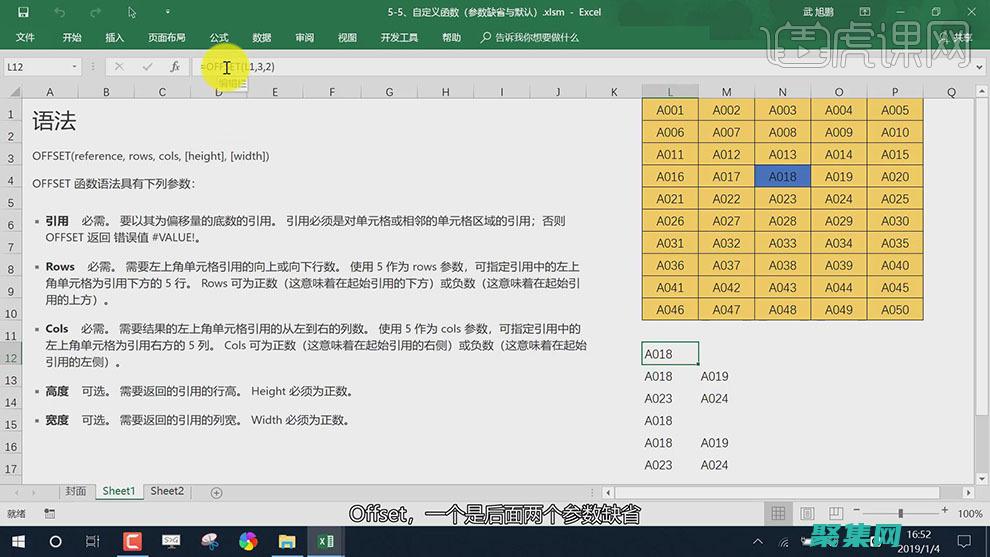Click cell containing A033
The height and width of the screenshot is (557, 990).
[x=782, y=243]
